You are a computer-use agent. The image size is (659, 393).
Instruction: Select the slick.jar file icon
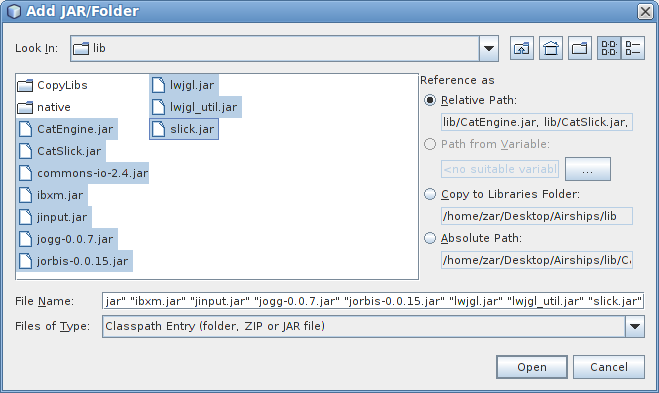(x=158, y=129)
